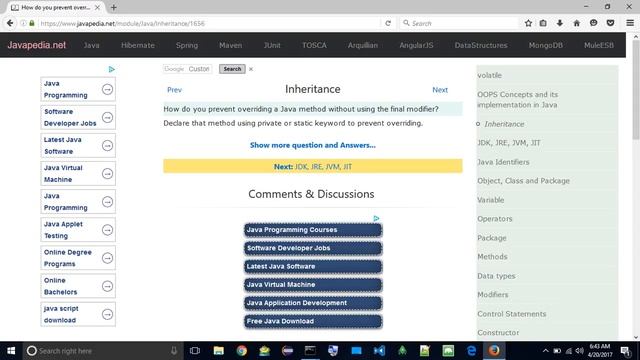Open the bookmarks list clipboard icon
This screenshot has width=640, height=360.
point(543,23)
